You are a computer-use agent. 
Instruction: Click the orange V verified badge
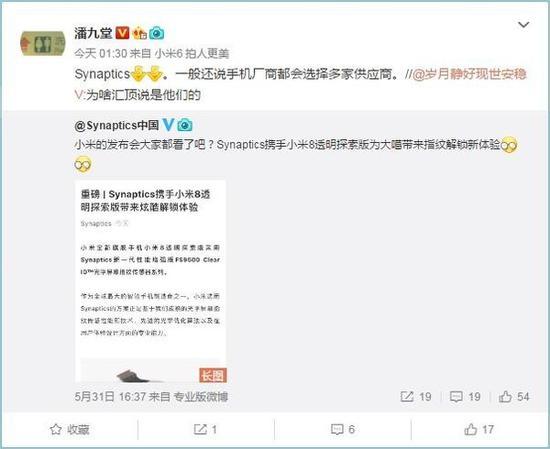tap(122, 33)
